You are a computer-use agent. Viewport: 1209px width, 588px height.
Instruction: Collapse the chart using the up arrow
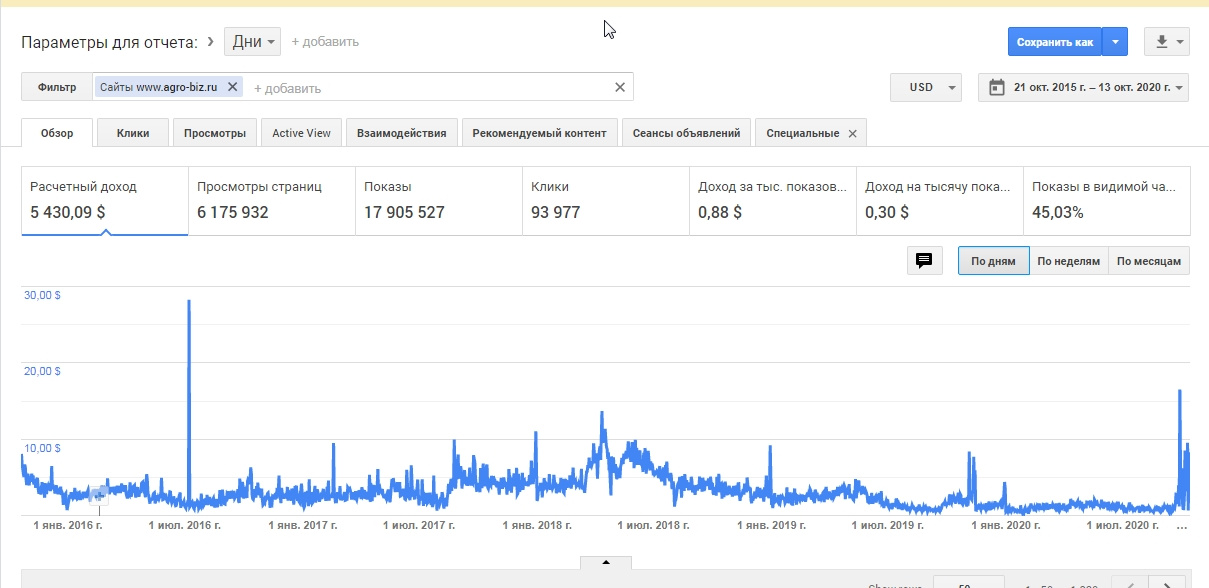point(604,563)
